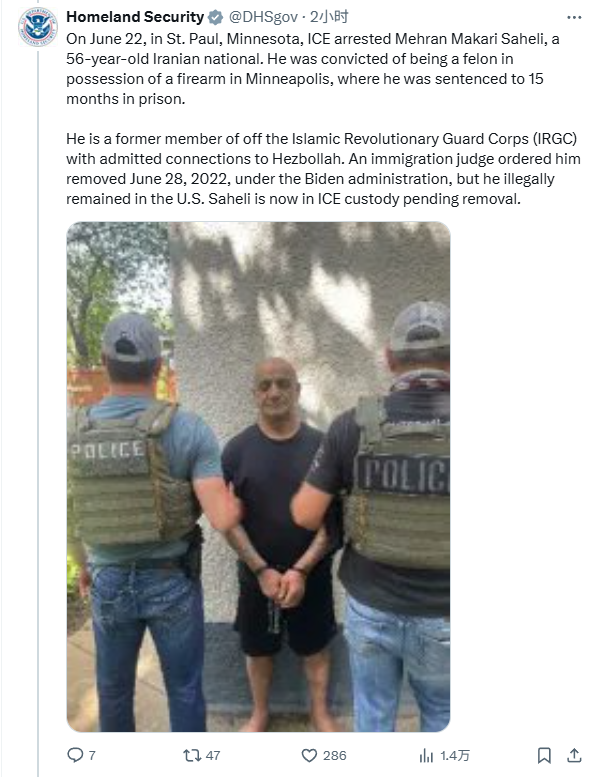The image size is (600, 777).
Task: Like the post with heart icon
Action: [309, 755]
